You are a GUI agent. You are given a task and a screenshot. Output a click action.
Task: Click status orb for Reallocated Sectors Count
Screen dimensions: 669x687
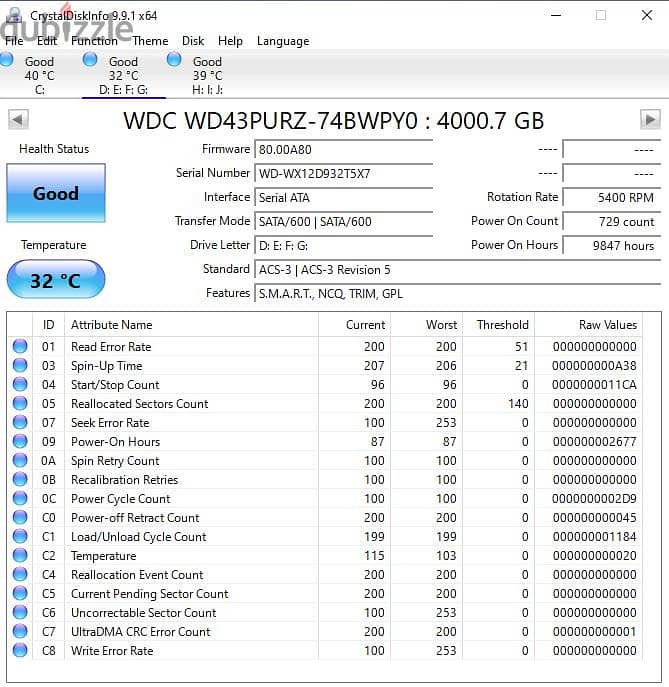[x=20, y=404]
